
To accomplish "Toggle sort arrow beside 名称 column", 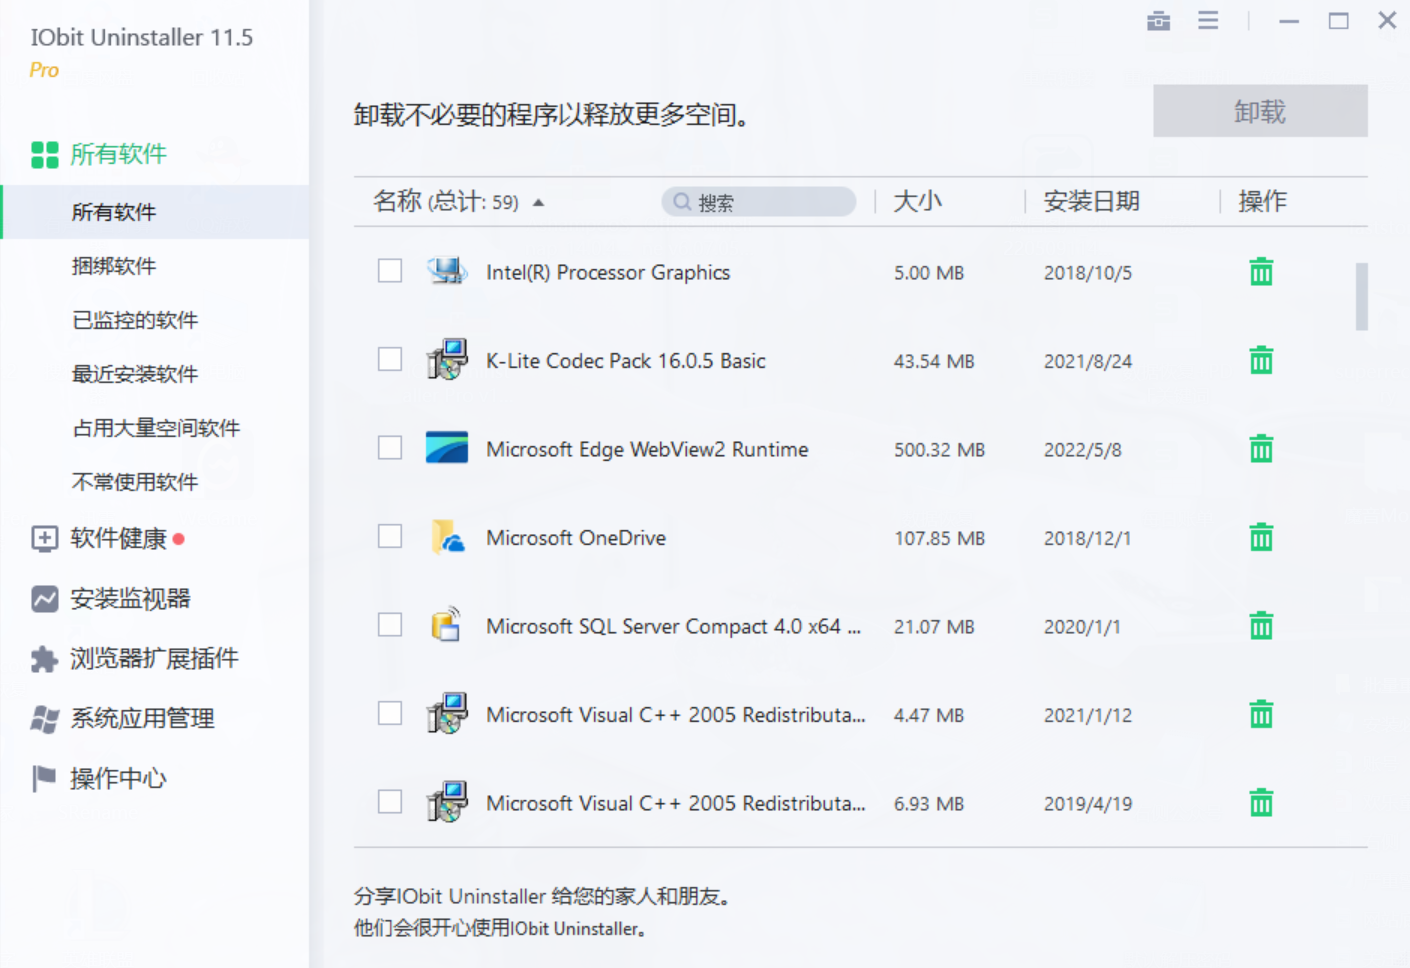I will [x=538, y=203].
